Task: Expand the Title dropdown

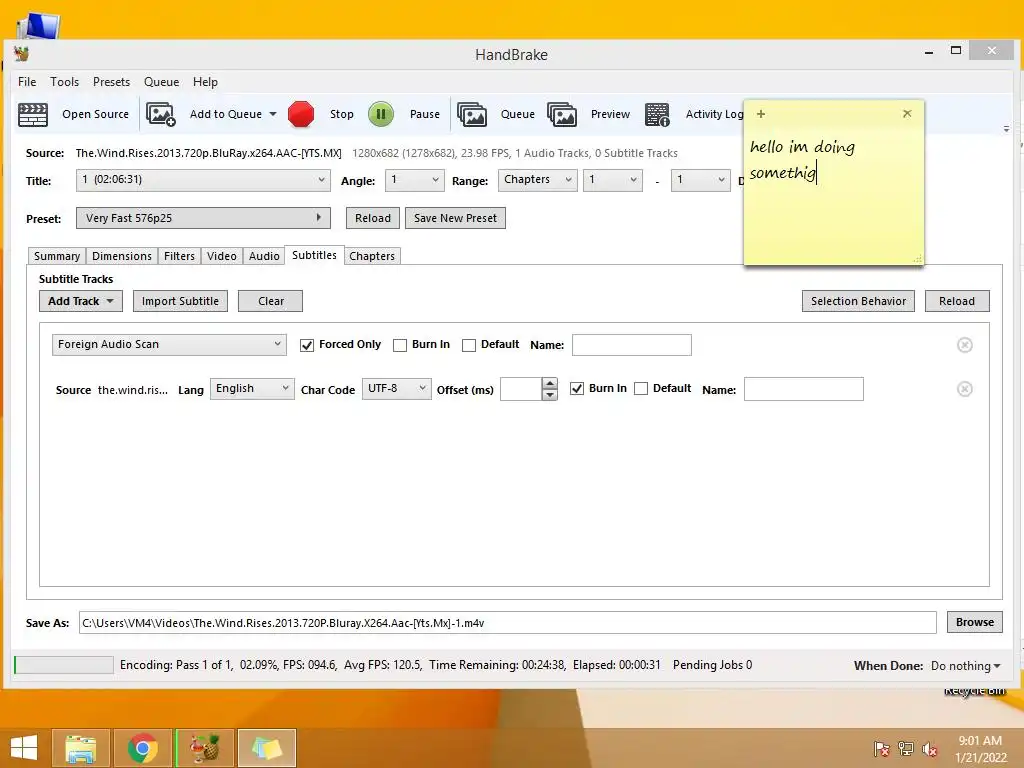Action: tap(203, 180)
